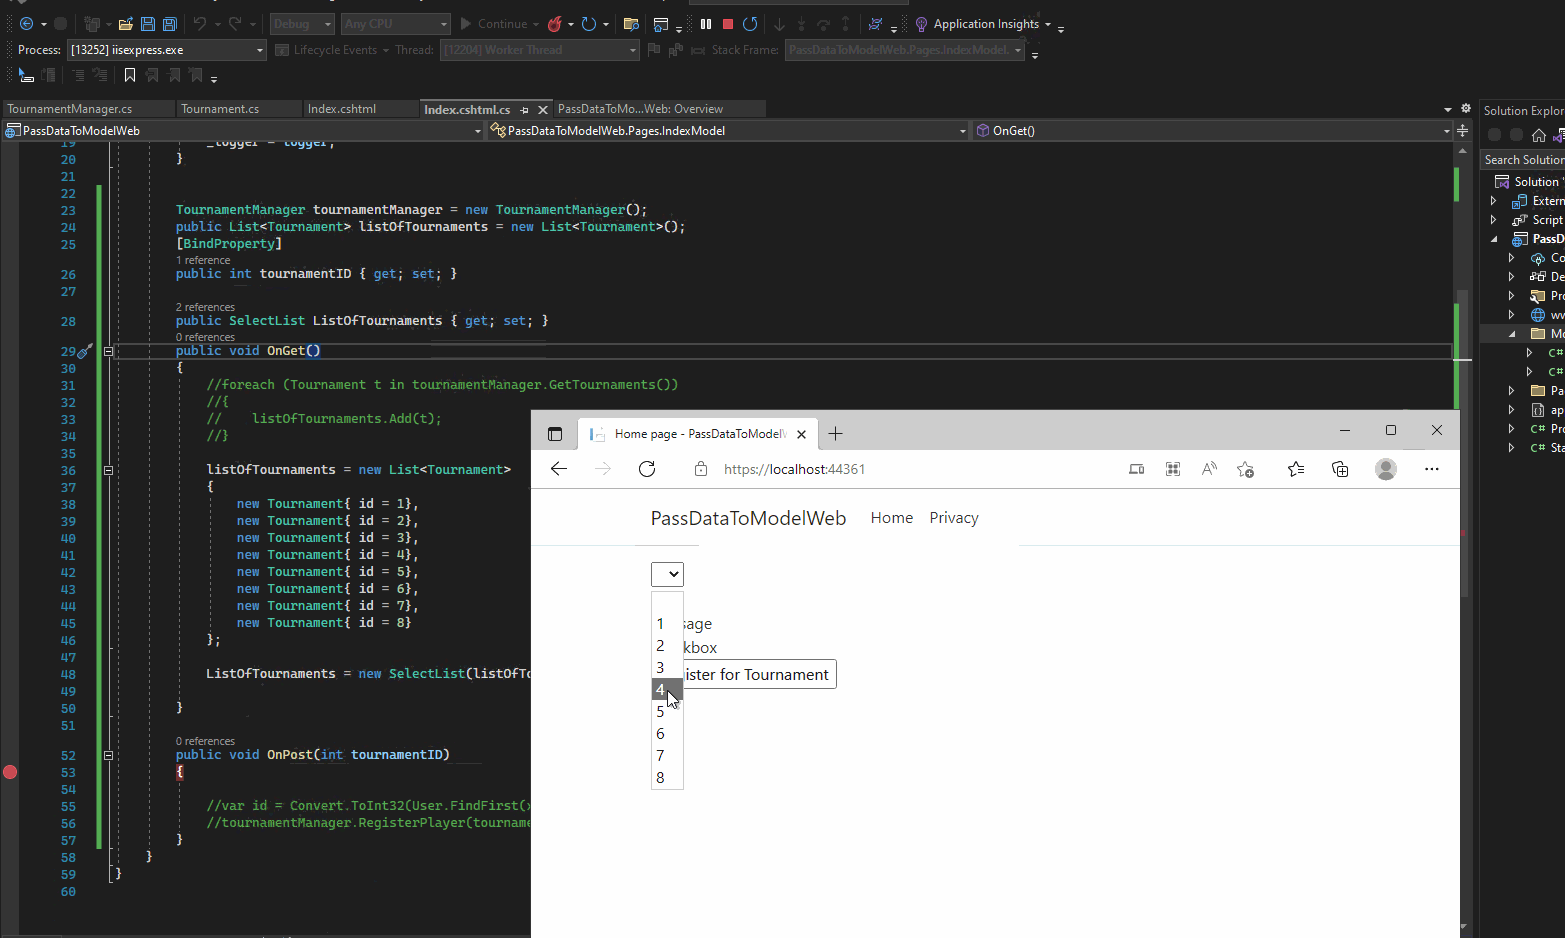
Task: Collapse the OnPost method outlining
Action: tap(108, 755)
